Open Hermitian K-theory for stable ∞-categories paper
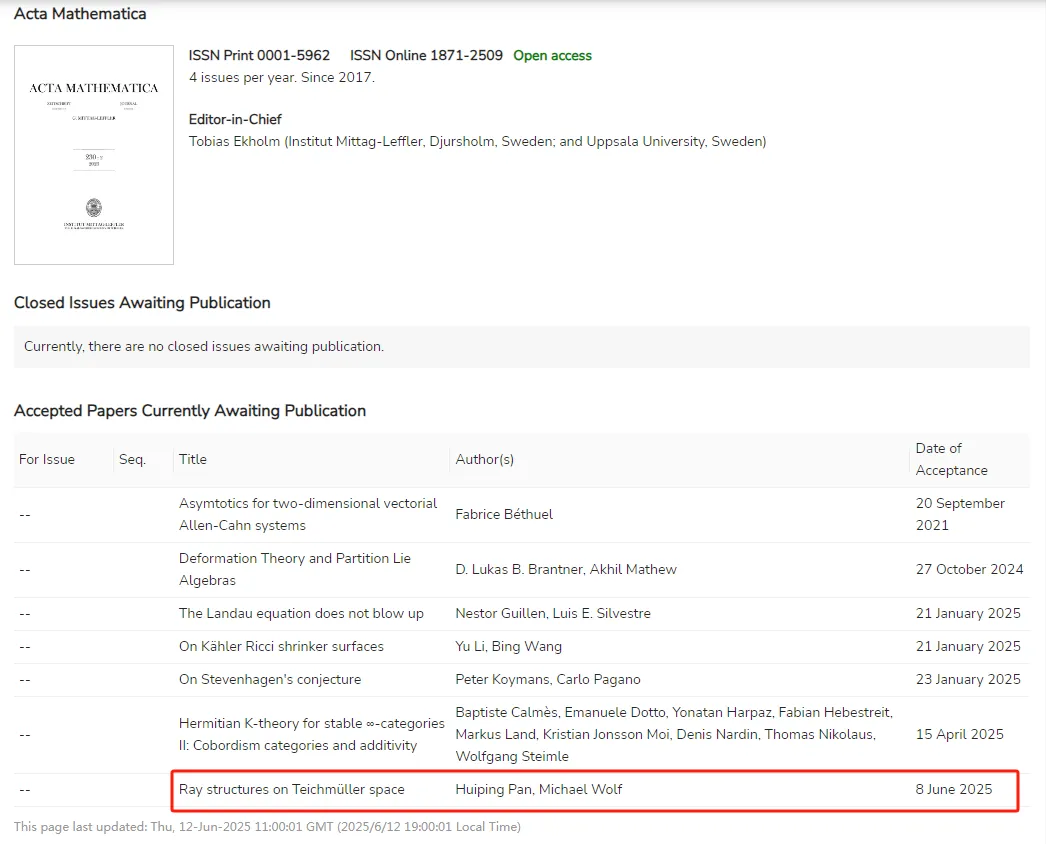Image resolution: width=1046 pixels, height=844 pixels. pos(311,734)
